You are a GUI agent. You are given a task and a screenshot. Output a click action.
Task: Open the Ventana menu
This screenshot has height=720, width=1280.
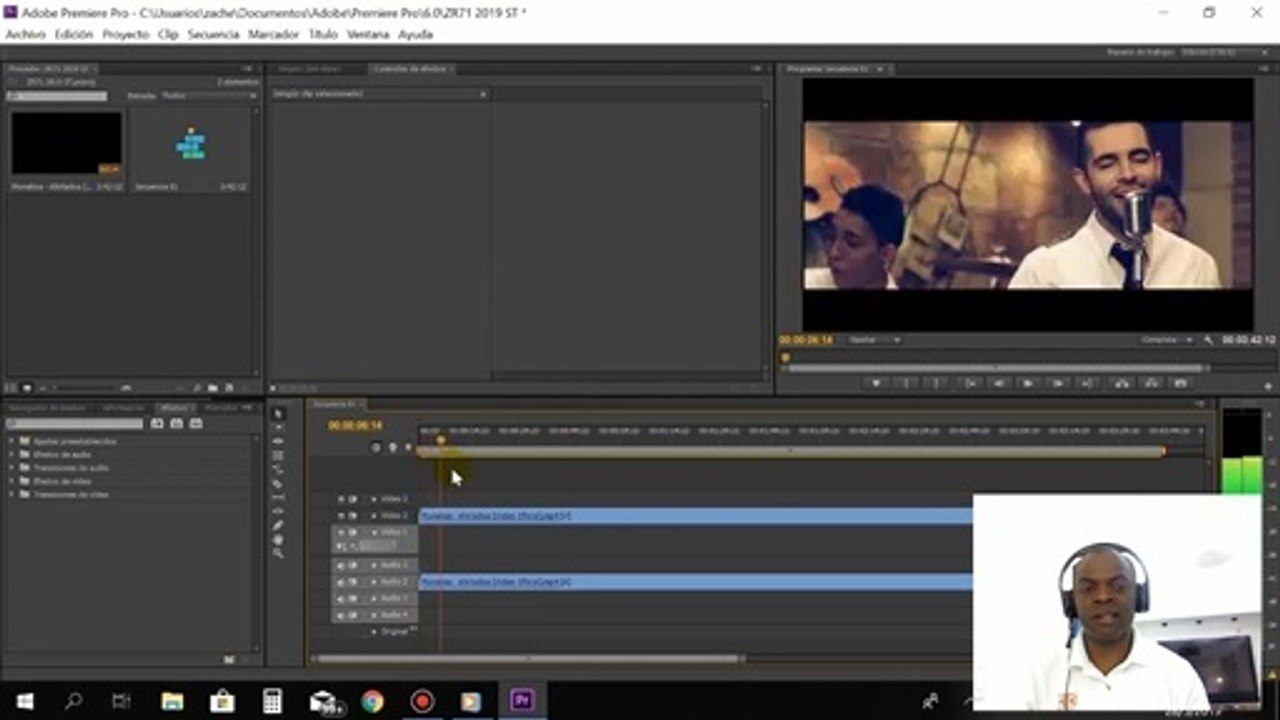pyautogui.click(x=368, y=34)
